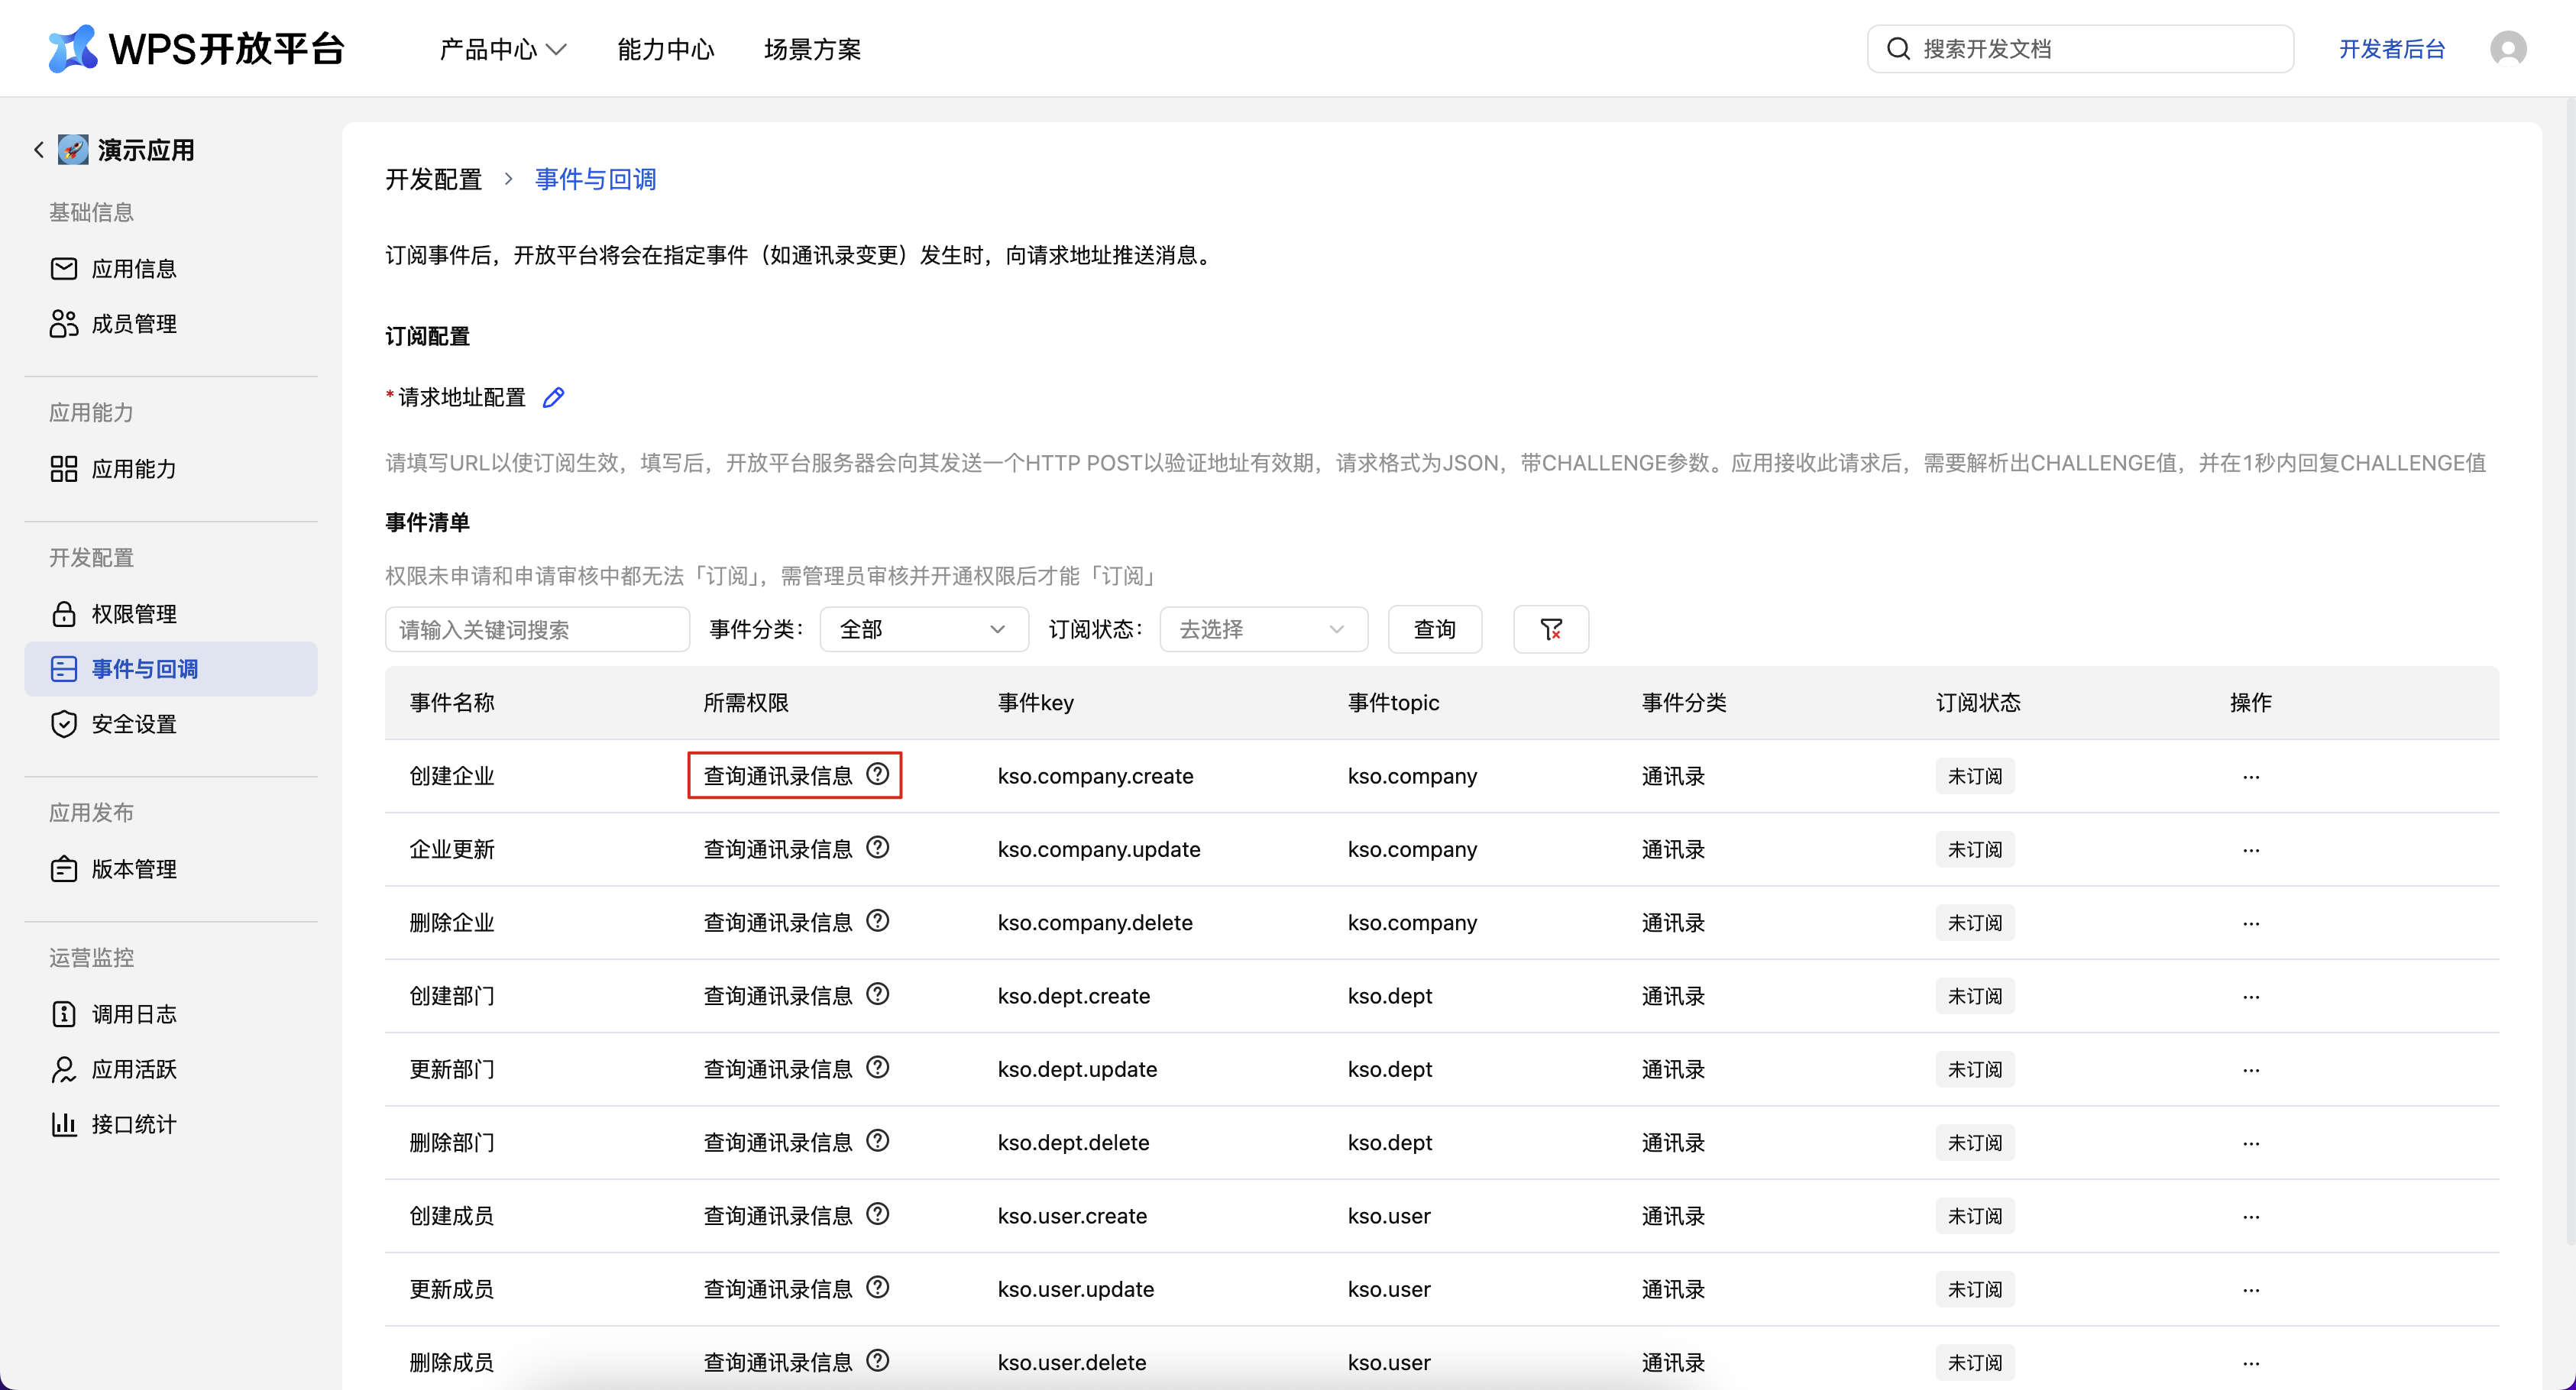2576x1390 pixels.
Task: Click the edit pencil icon beside 请求地址配置
Action: (553, 398)
